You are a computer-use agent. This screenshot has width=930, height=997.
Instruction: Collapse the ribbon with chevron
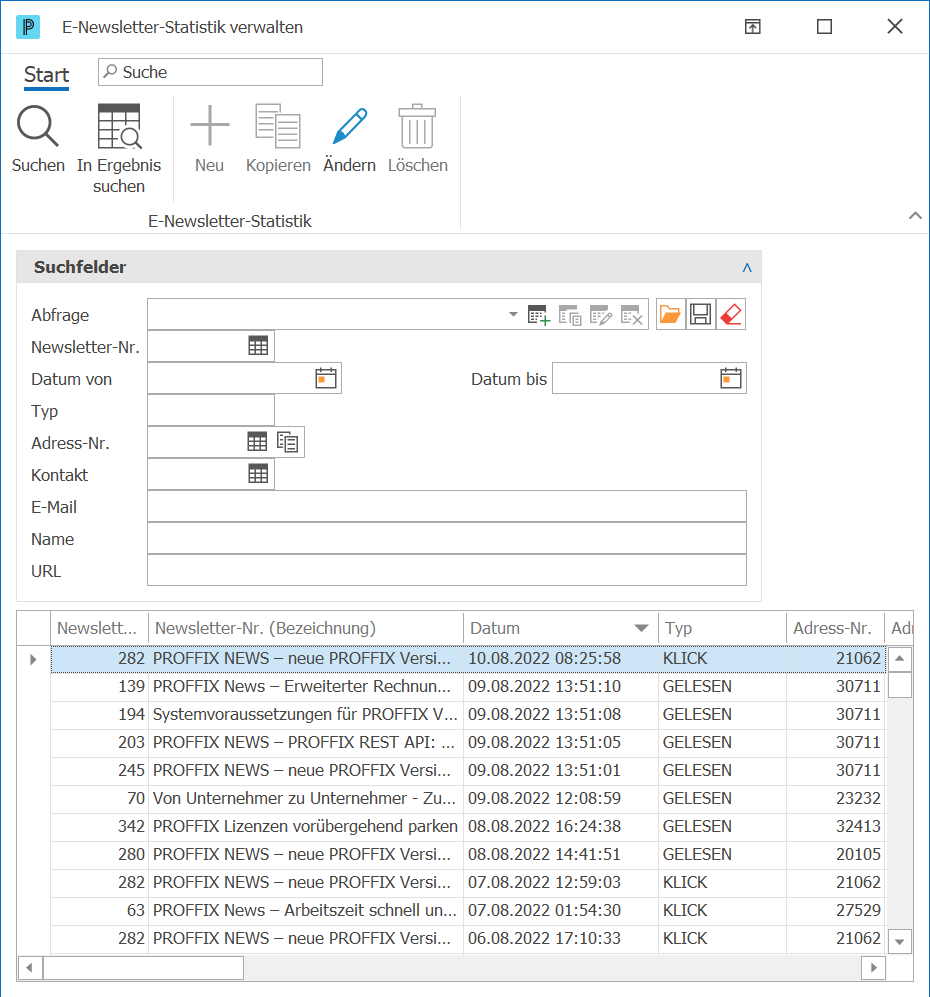(915, 216)
